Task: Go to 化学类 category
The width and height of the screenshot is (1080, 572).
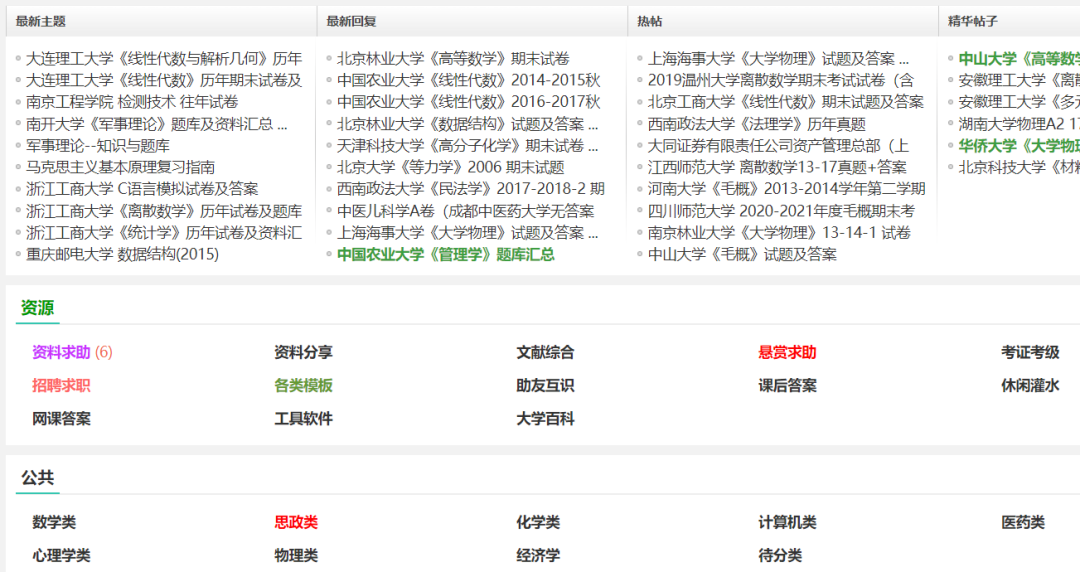Action: 538,522
